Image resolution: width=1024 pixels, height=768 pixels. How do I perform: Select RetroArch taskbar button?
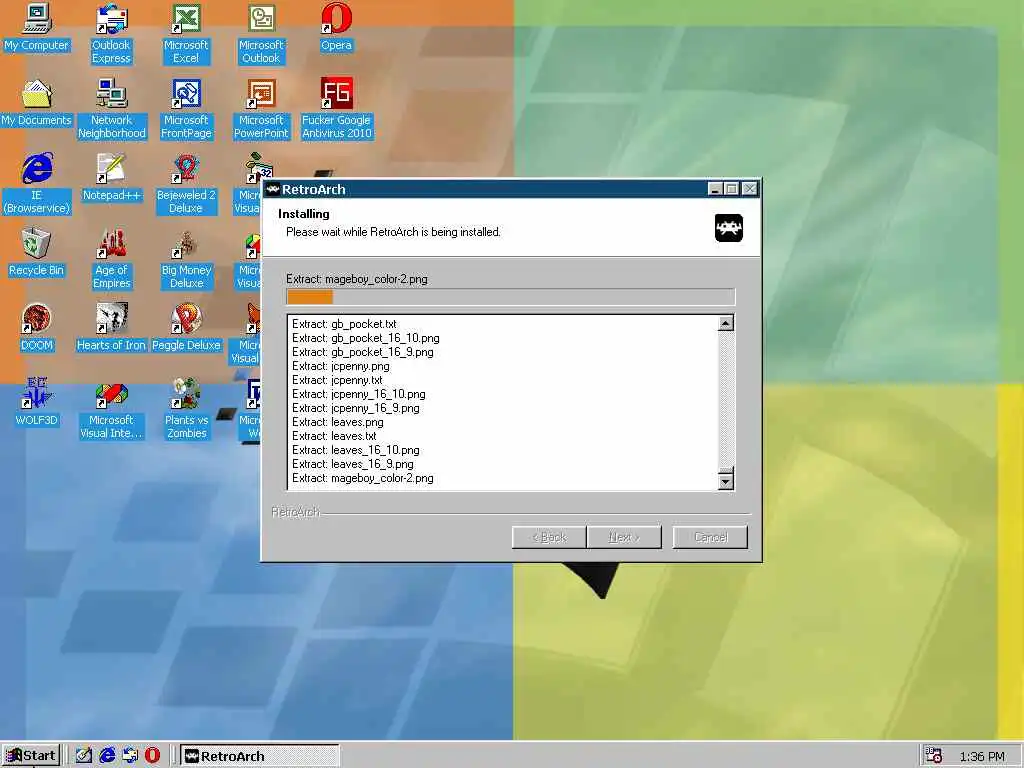point(260,756)
